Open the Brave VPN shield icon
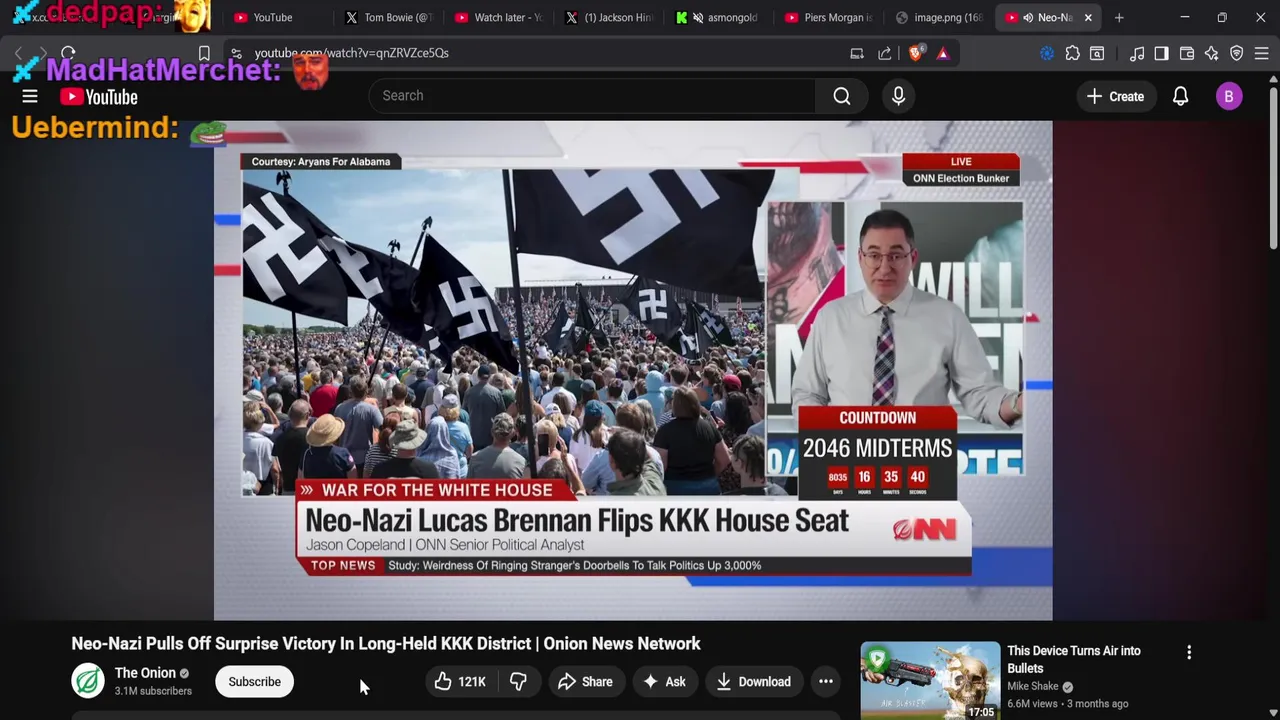Screen dimensions: 1280x720 point(1237,53)
